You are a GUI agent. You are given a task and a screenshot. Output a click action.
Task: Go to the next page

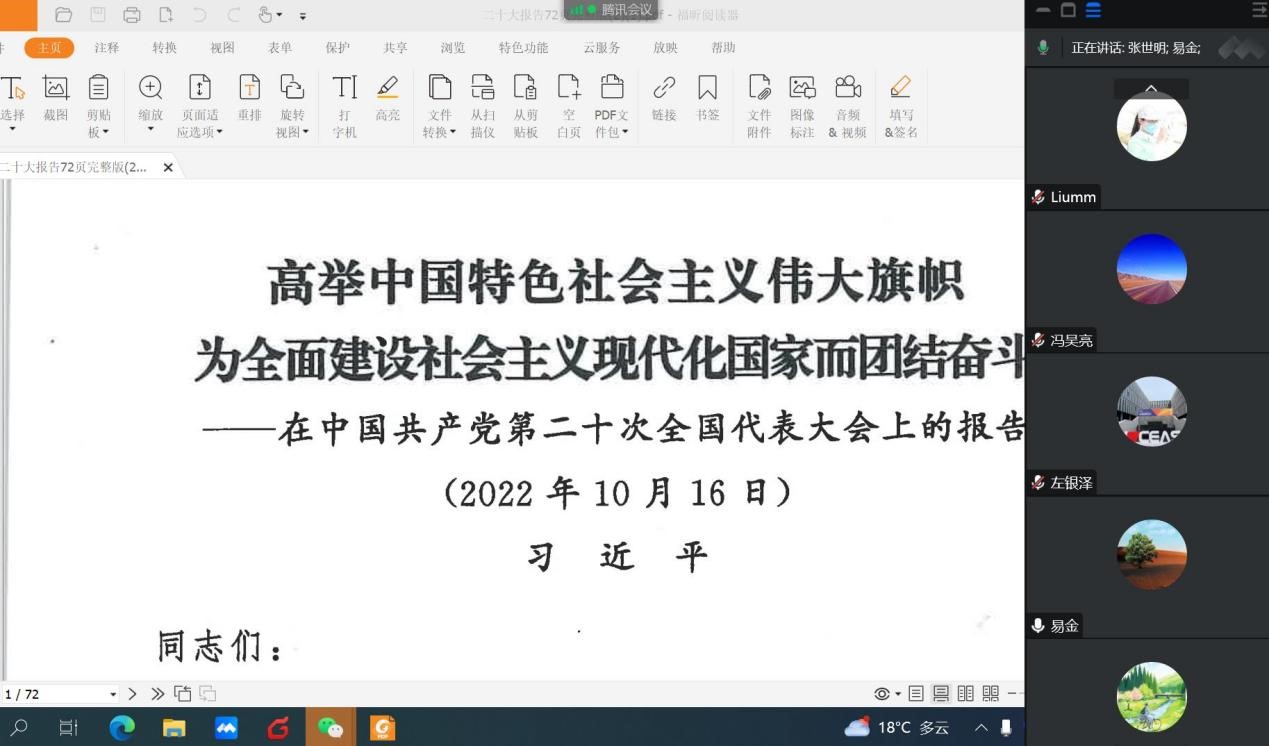133,694
